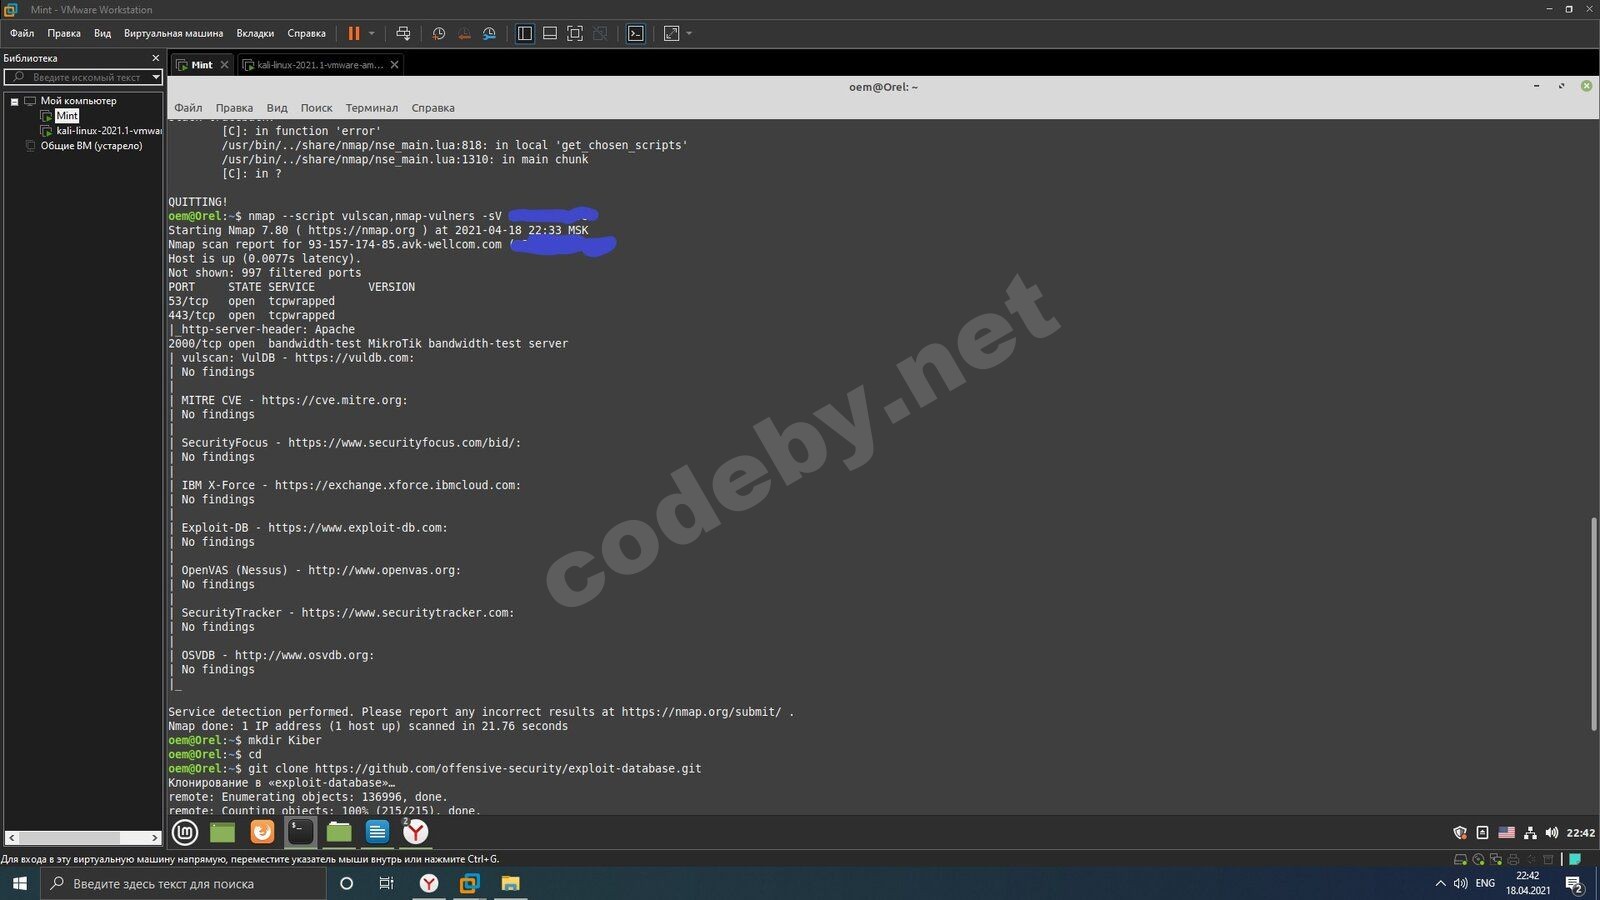The height and width of the screenshot is (900, 1600).
Task: Click the Mint network connection tray icon
Action: tap(1530, 833)
